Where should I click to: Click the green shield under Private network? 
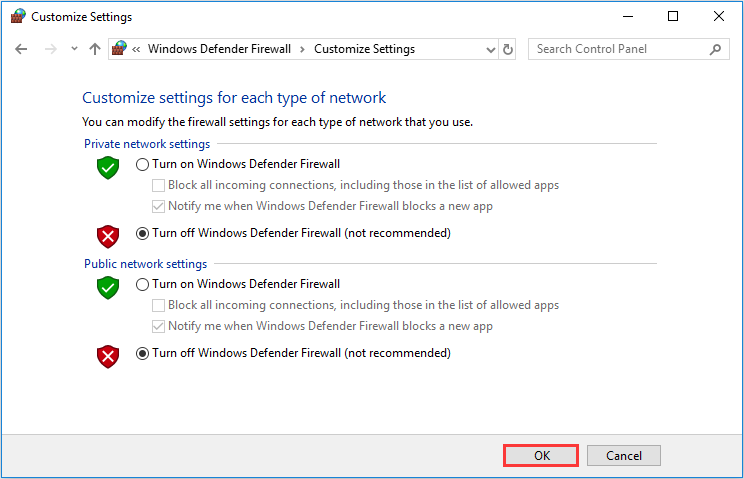tap(108, 167)
